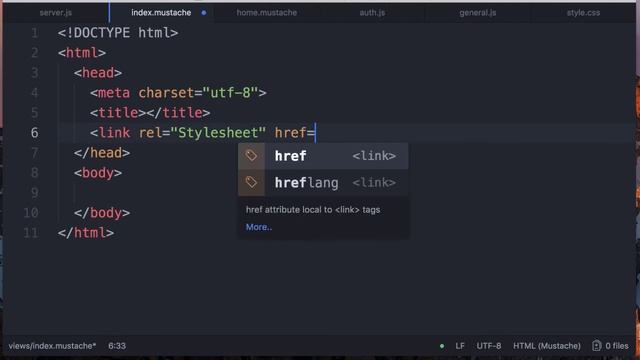Change the LF line ending setting
Viewport: 640px width, 360px height.
[x=460, y=346]
